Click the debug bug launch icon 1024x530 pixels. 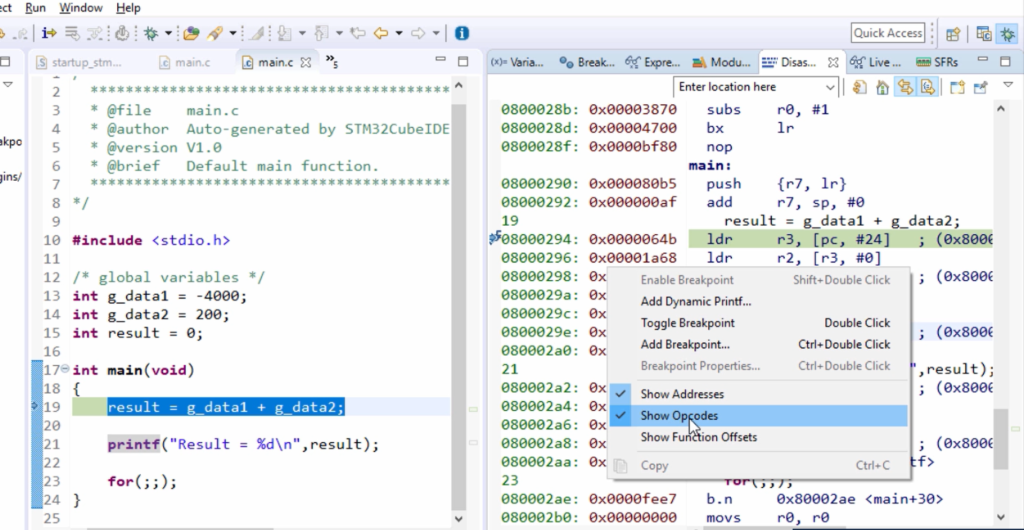coord(152,33)
